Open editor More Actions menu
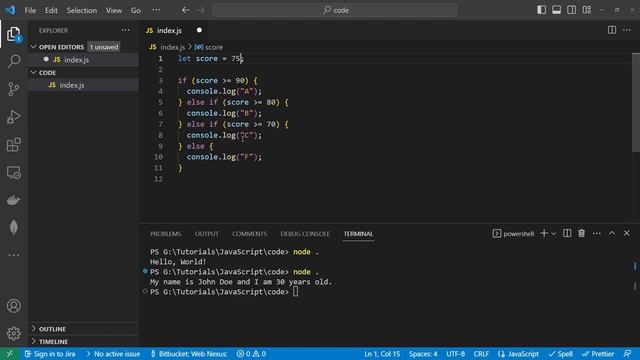 [x=627, y=30]
